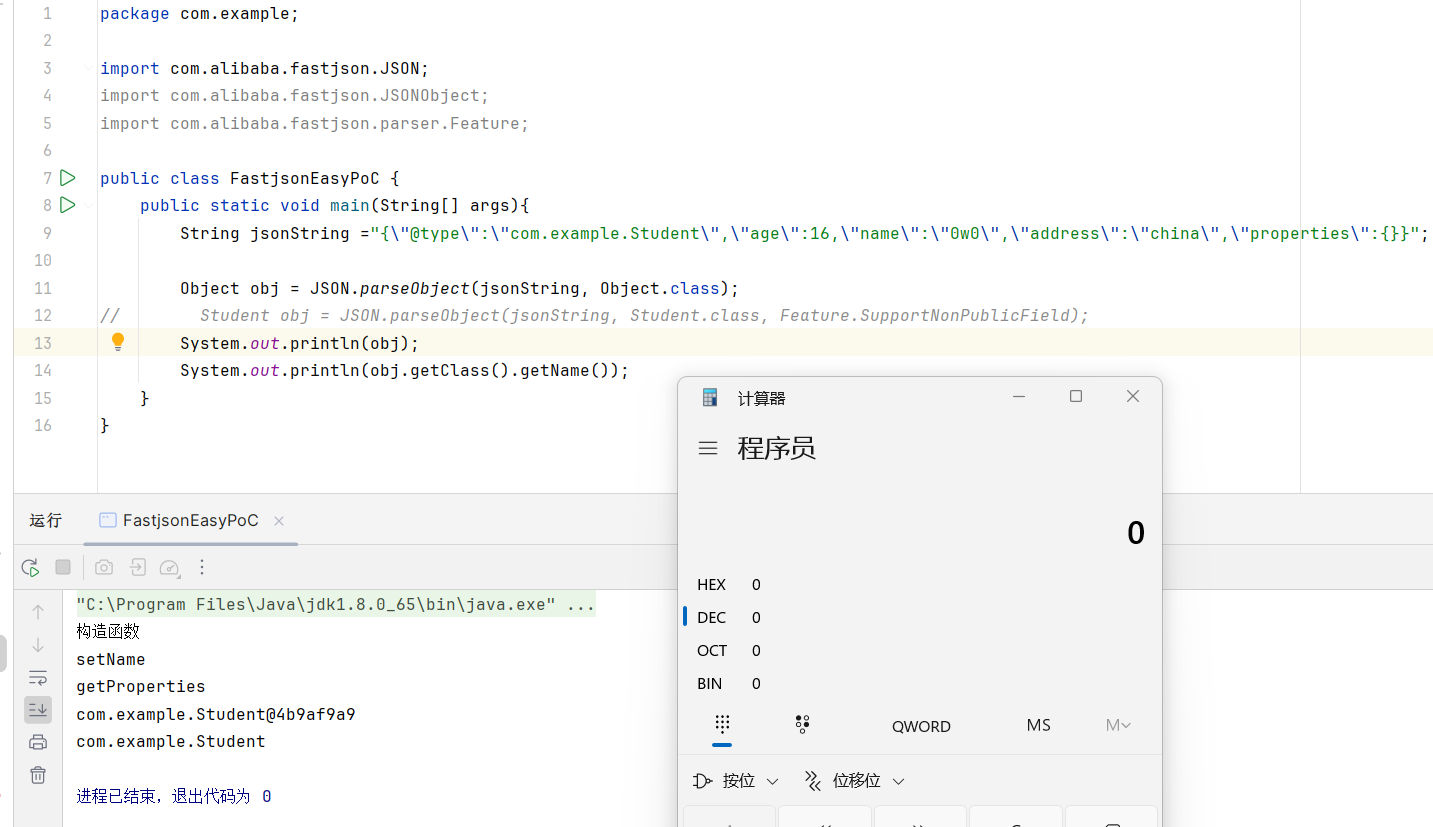Expand the 按位 bitwise dropdown

pyautogui.click(x=735, y=781)
